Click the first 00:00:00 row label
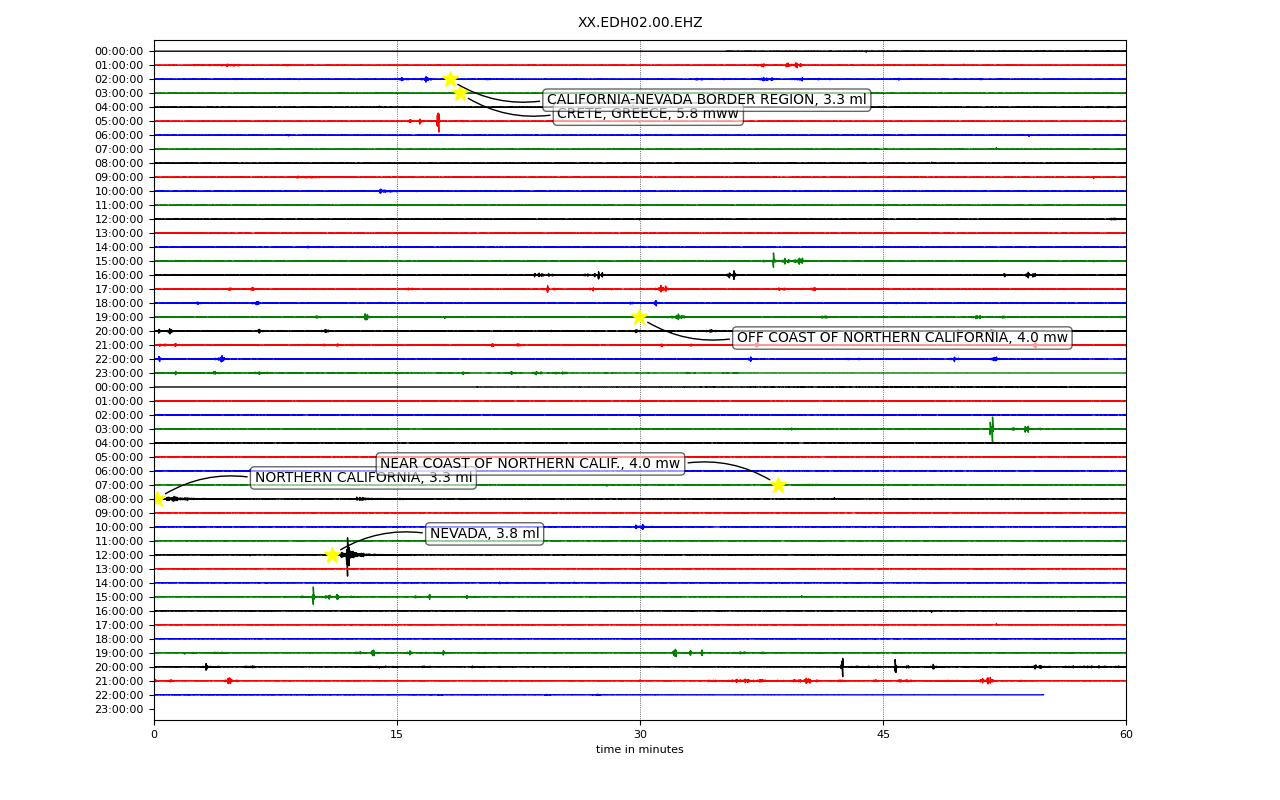Screen dimensions: 1280x800 119,51
